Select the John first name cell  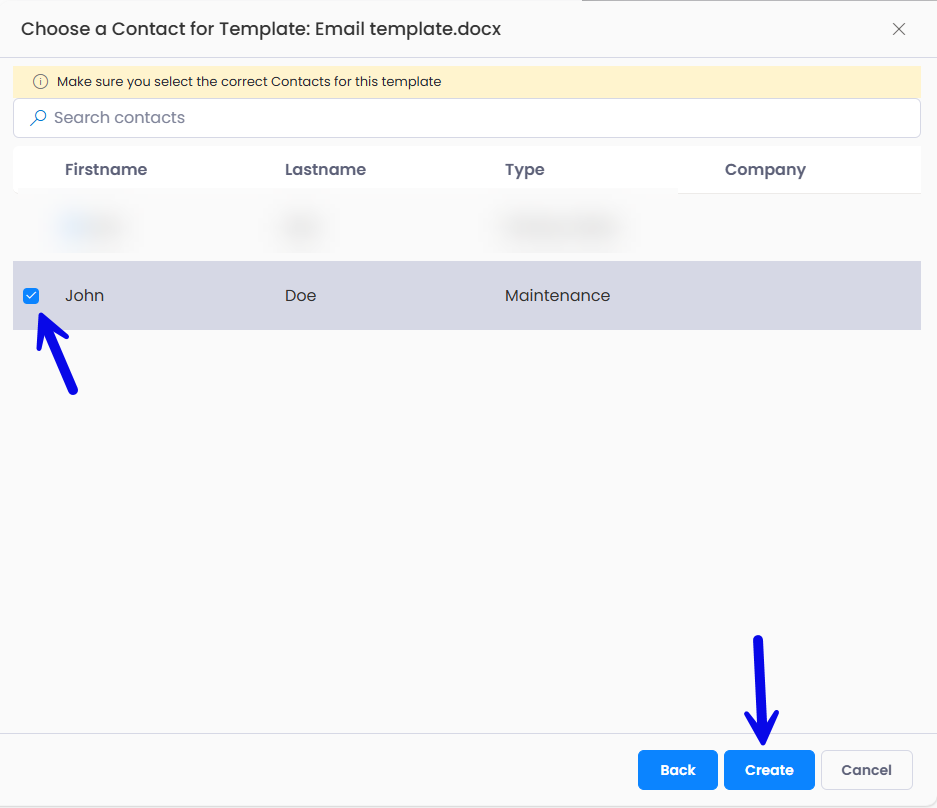pyautogui.click(x=84, y=296)
